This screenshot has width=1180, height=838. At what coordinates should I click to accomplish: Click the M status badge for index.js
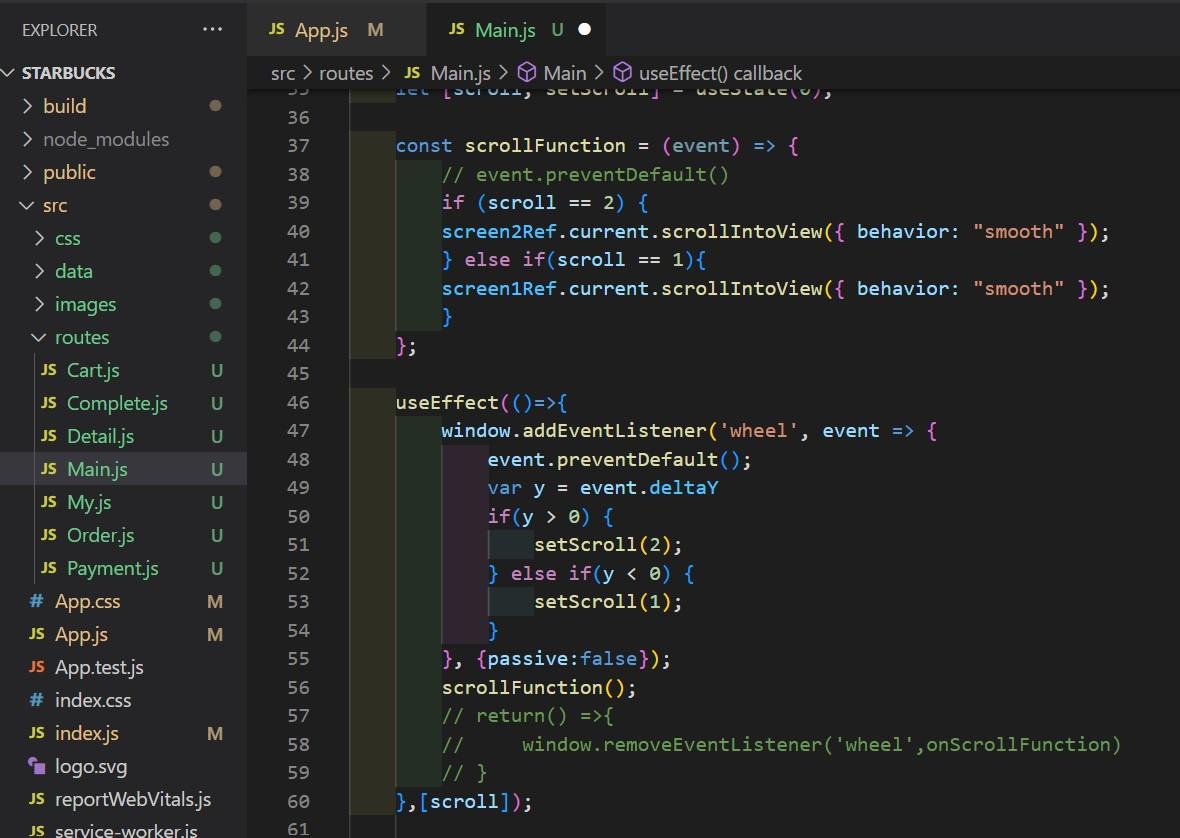point(214,734)
